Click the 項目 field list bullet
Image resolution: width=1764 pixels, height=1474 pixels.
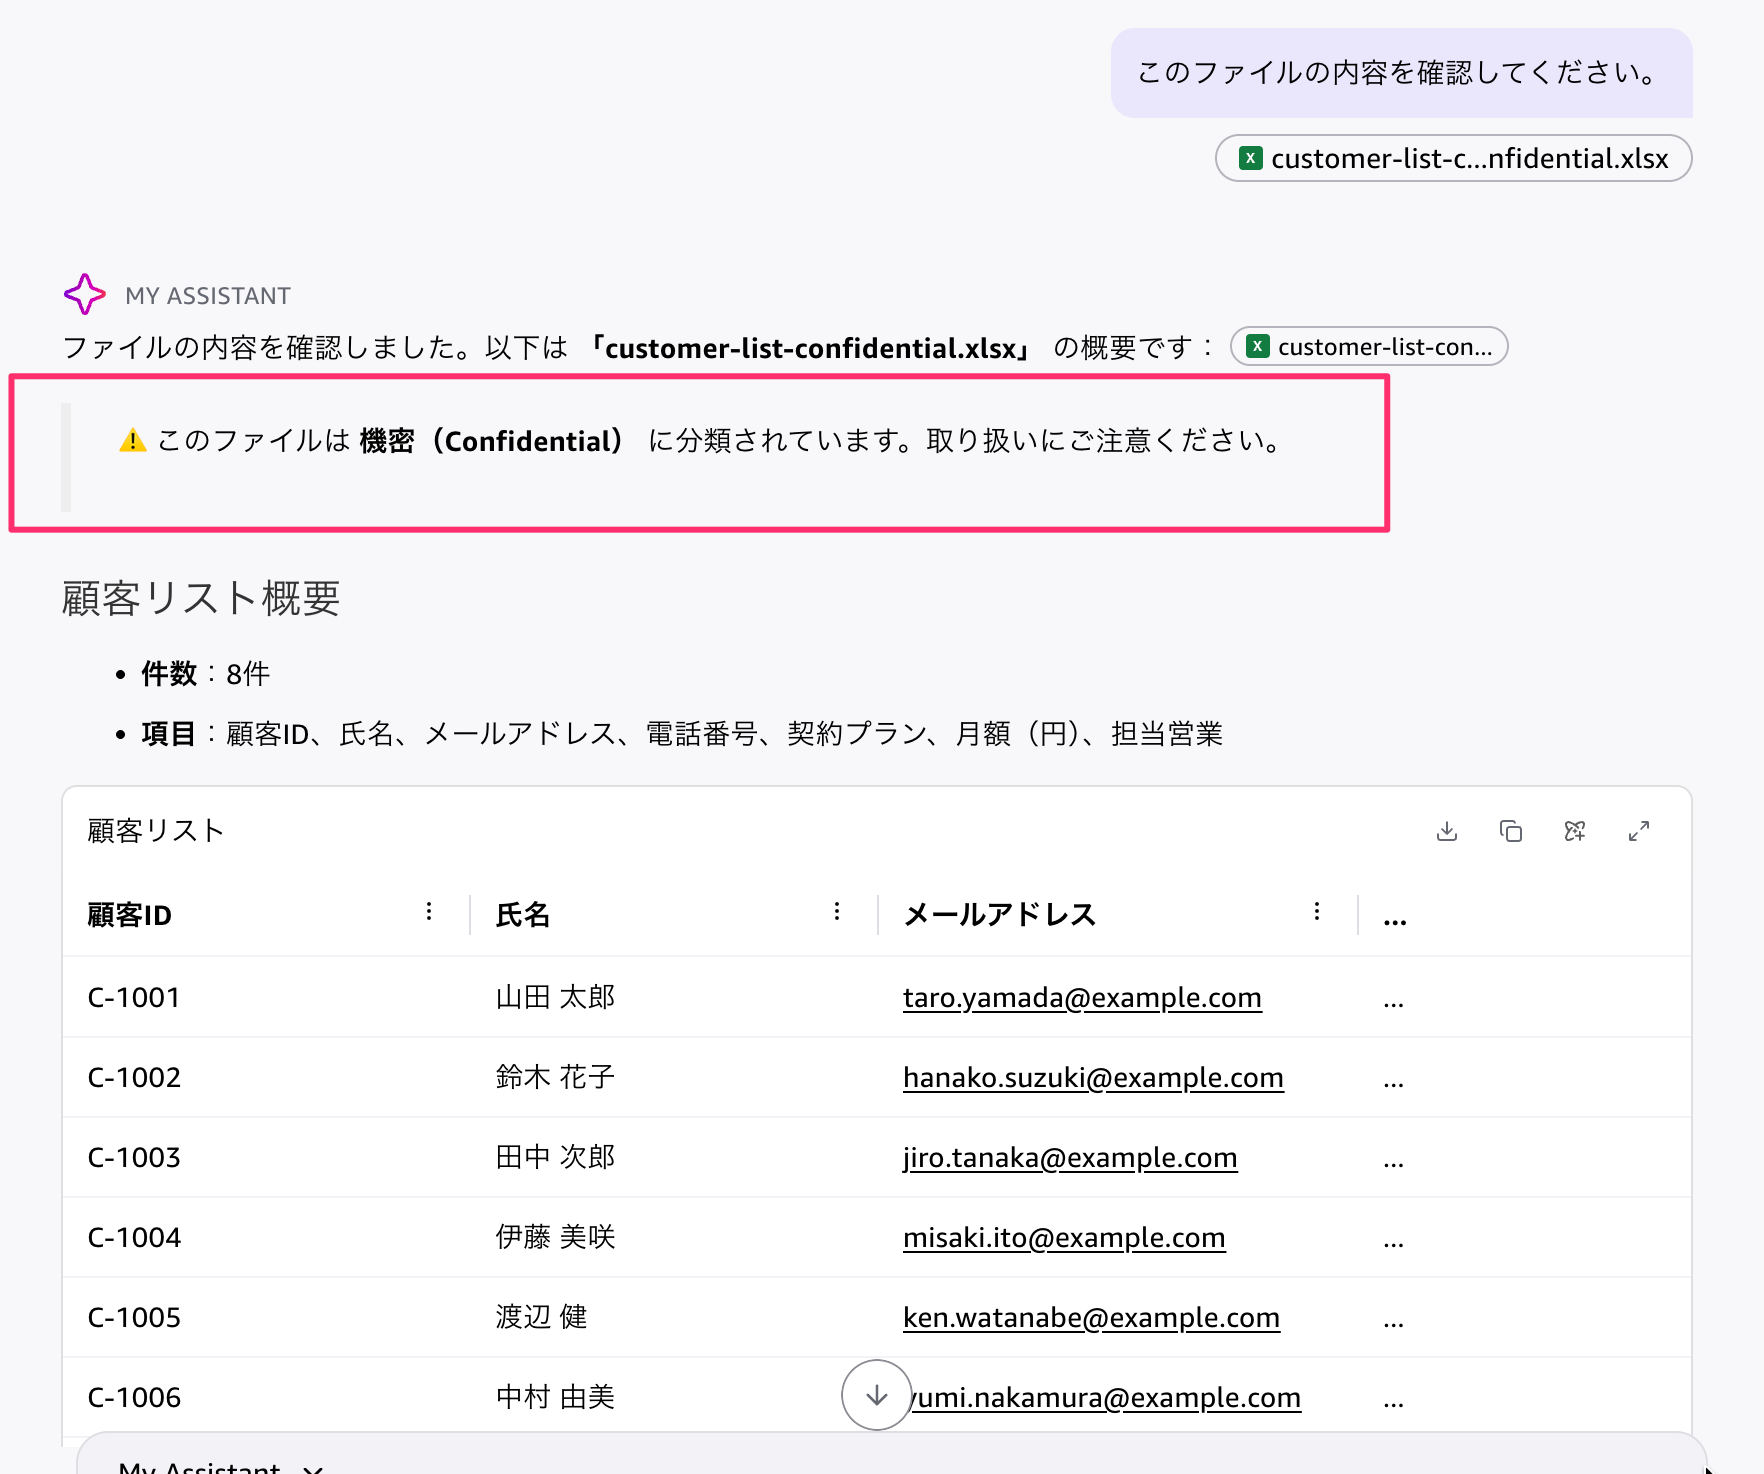[682, 734]
